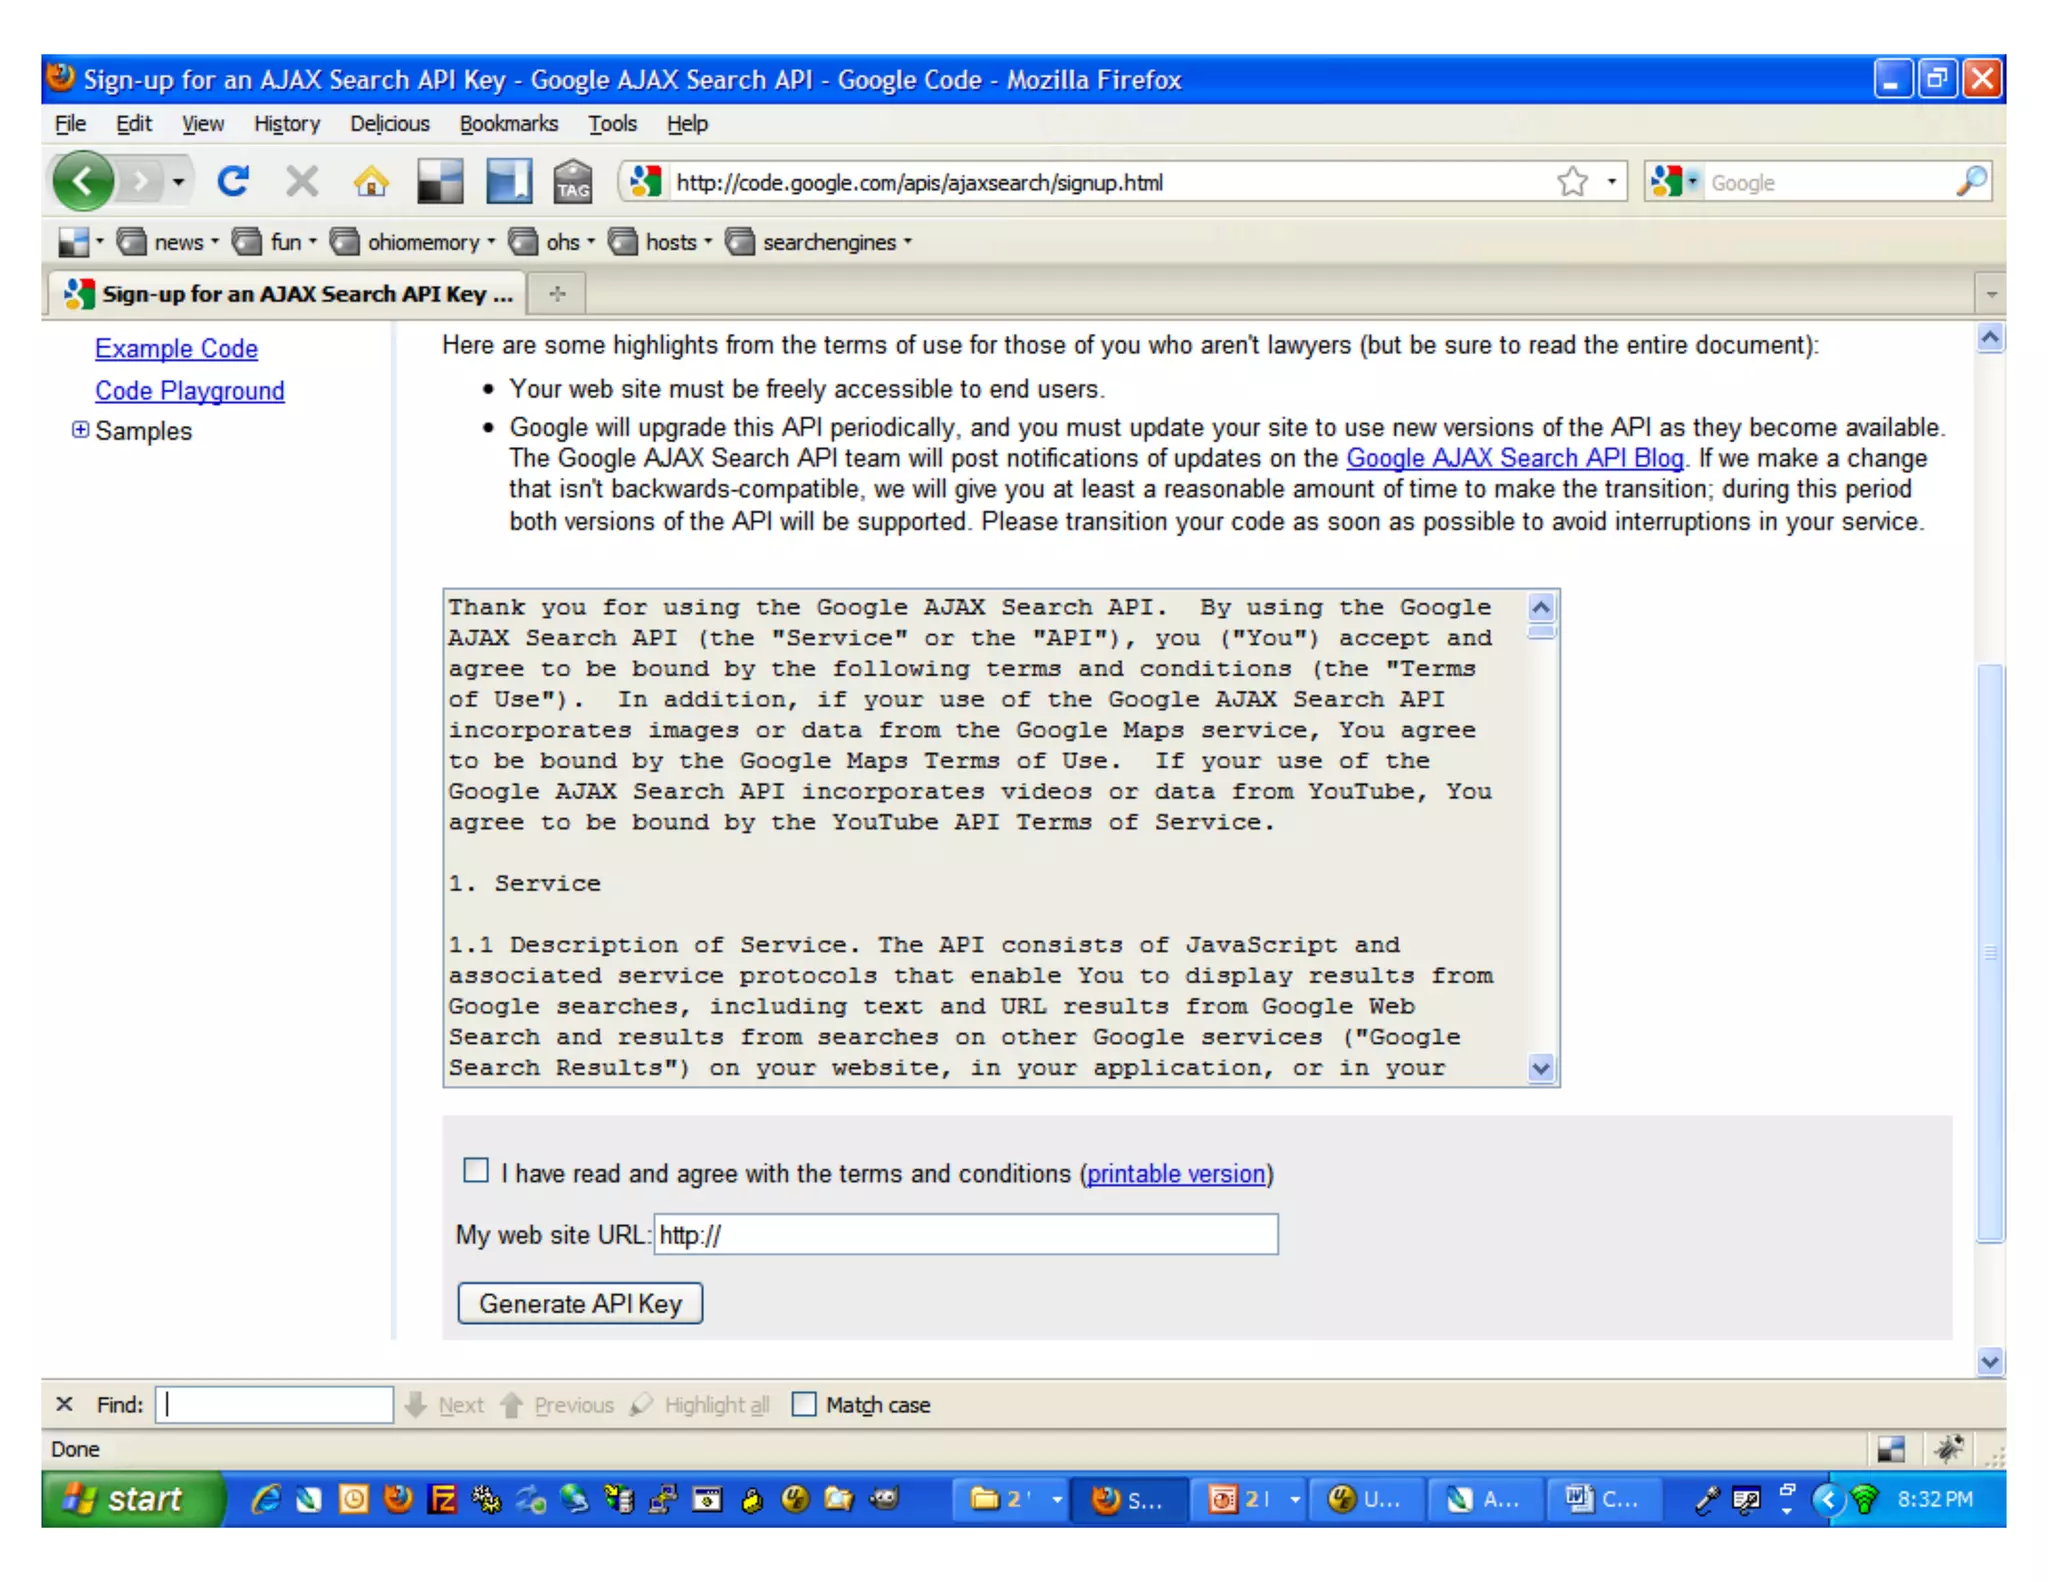2048x1582 pixels.
Task: Check the agree with terms and conditions box
Action: pyautogui.click(x=476, y=1170)
